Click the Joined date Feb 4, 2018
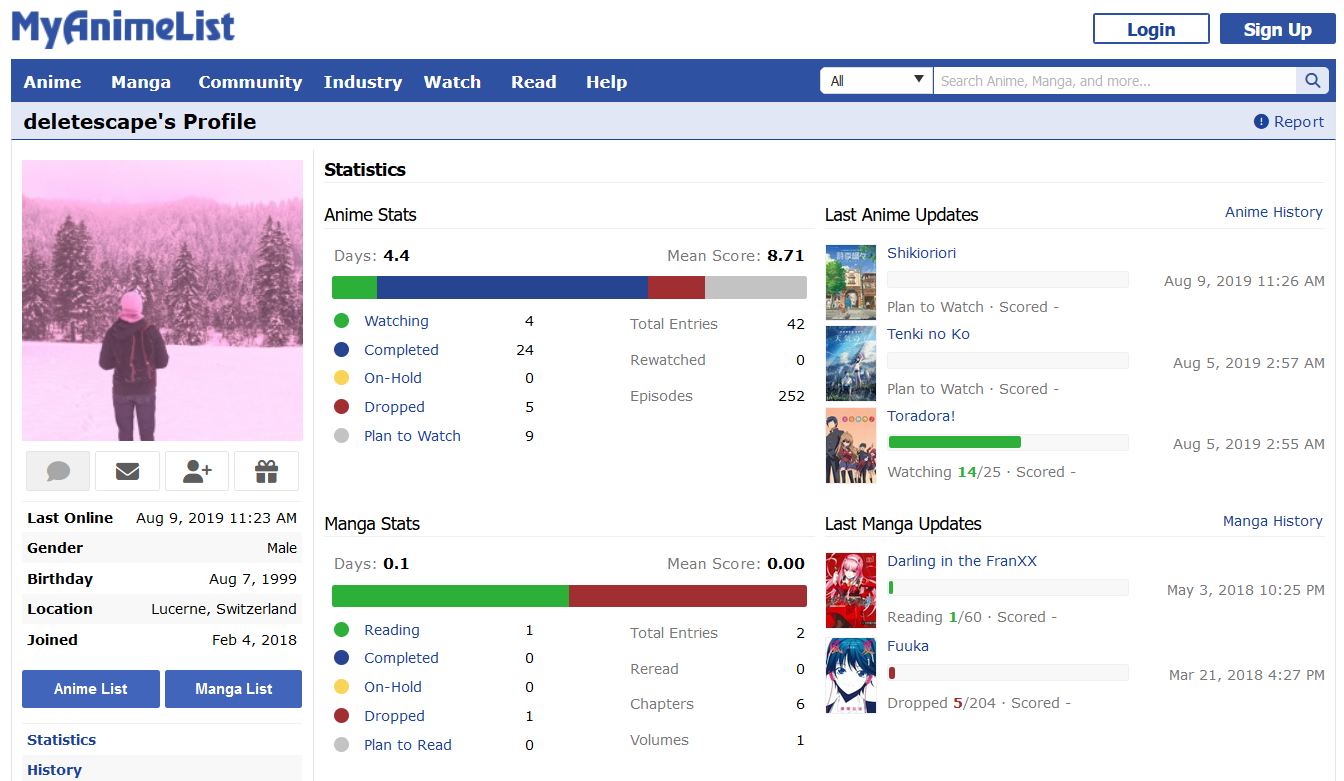Image resolution: width=1344 pixels, height=781 pixels. click(x=254, y=640)
